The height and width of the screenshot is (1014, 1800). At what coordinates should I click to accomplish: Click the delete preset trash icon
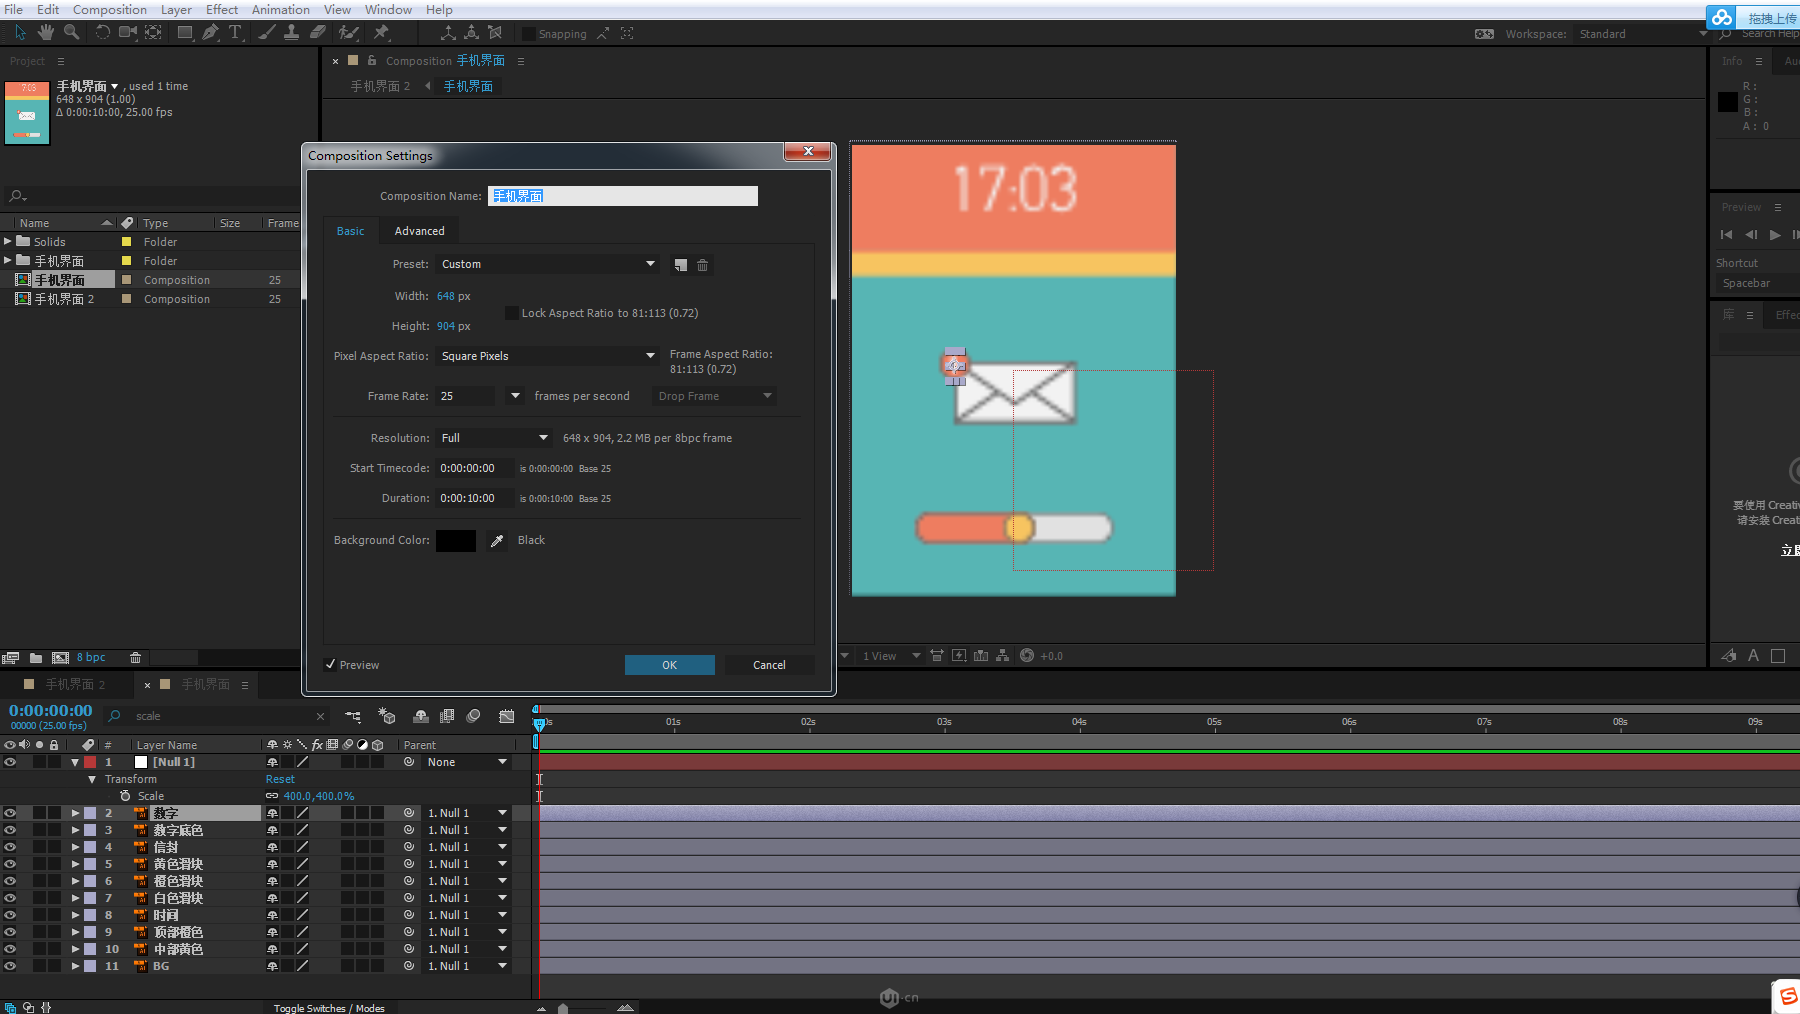coord(702,265)
